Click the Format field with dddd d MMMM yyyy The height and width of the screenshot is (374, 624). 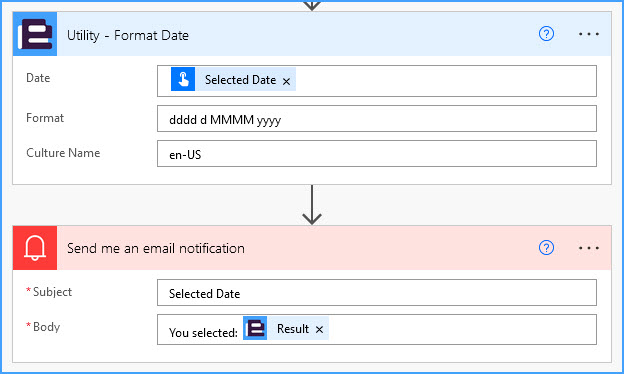pyautogui.click(x=376, y=119)
